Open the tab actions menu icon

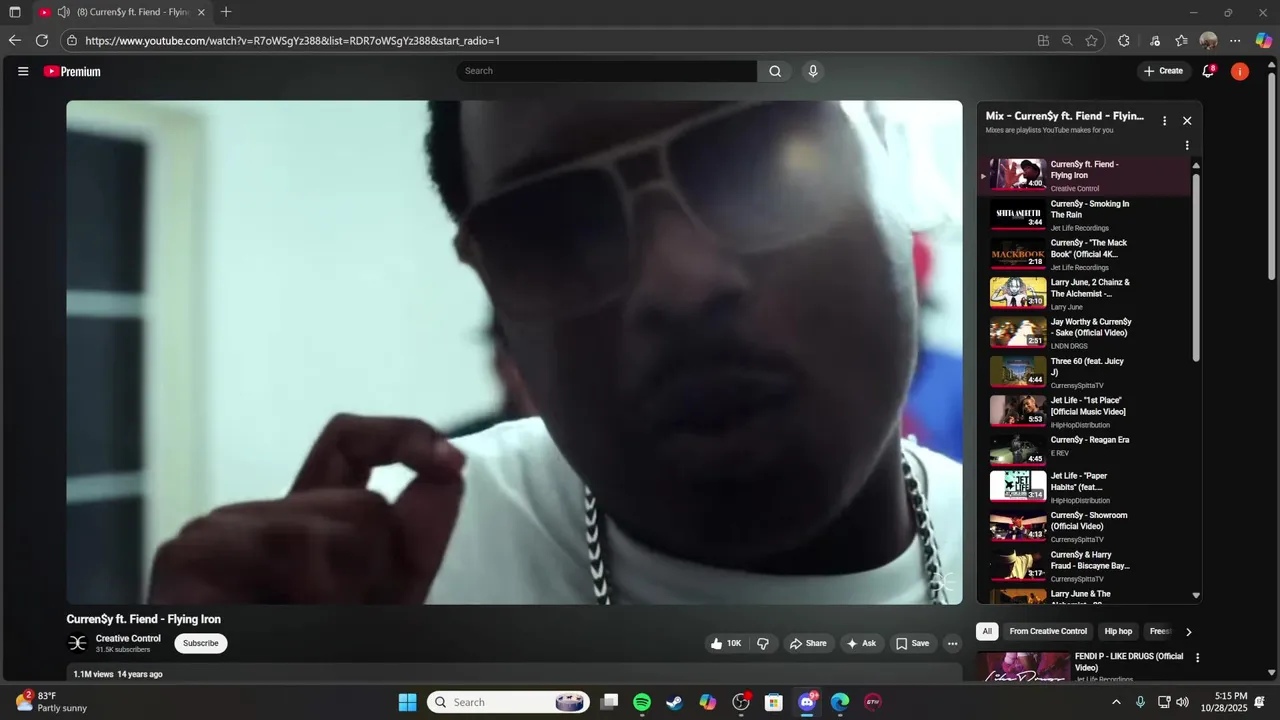15,12
